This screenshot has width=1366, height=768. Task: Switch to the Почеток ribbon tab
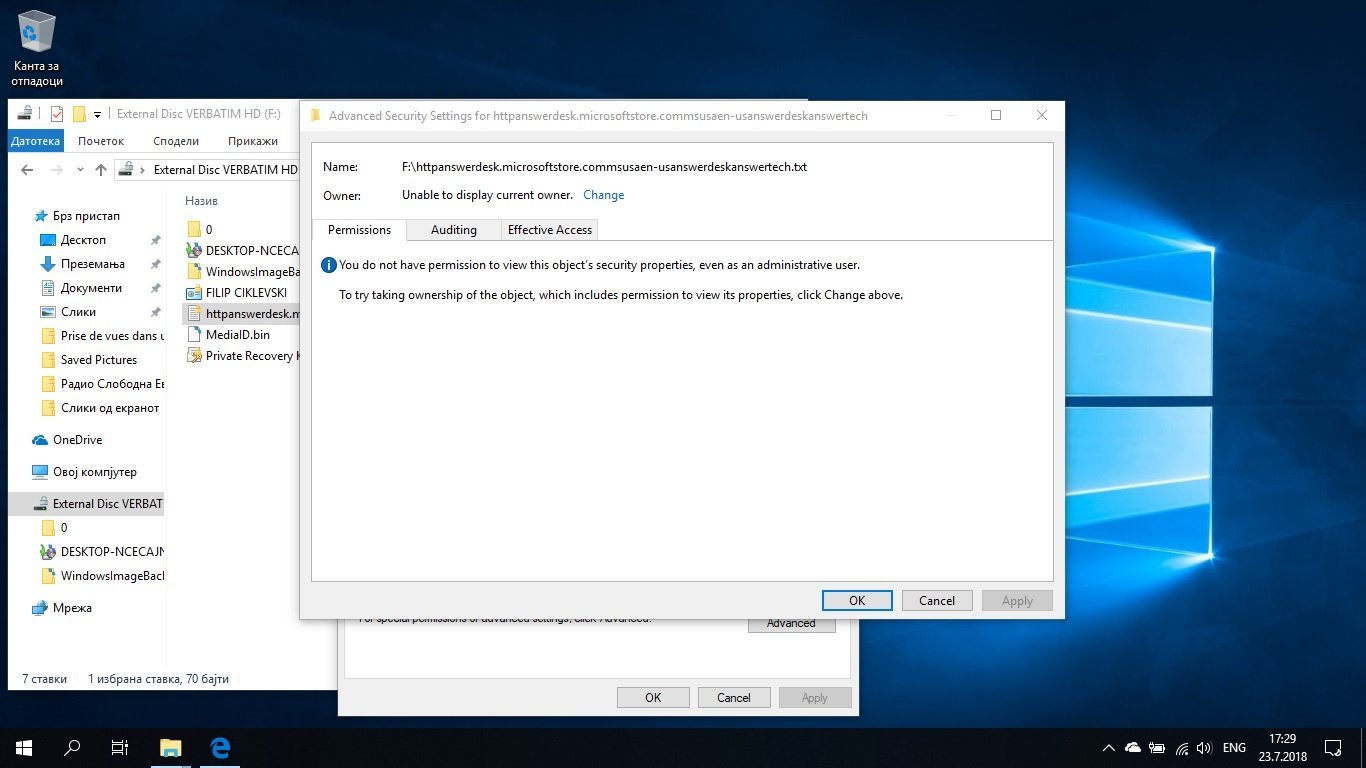point(101,141)
